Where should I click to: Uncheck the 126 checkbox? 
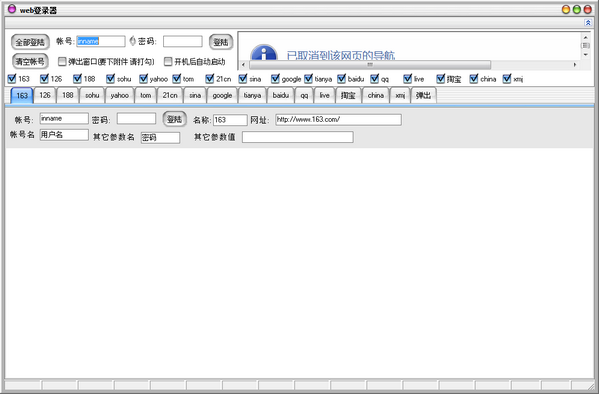44,79
